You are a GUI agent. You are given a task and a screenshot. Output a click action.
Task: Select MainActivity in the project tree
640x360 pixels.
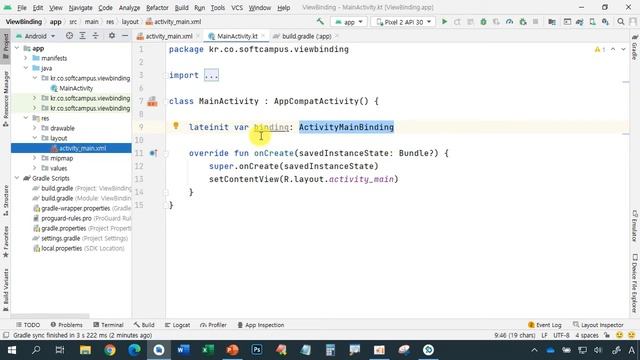(76, 88)
